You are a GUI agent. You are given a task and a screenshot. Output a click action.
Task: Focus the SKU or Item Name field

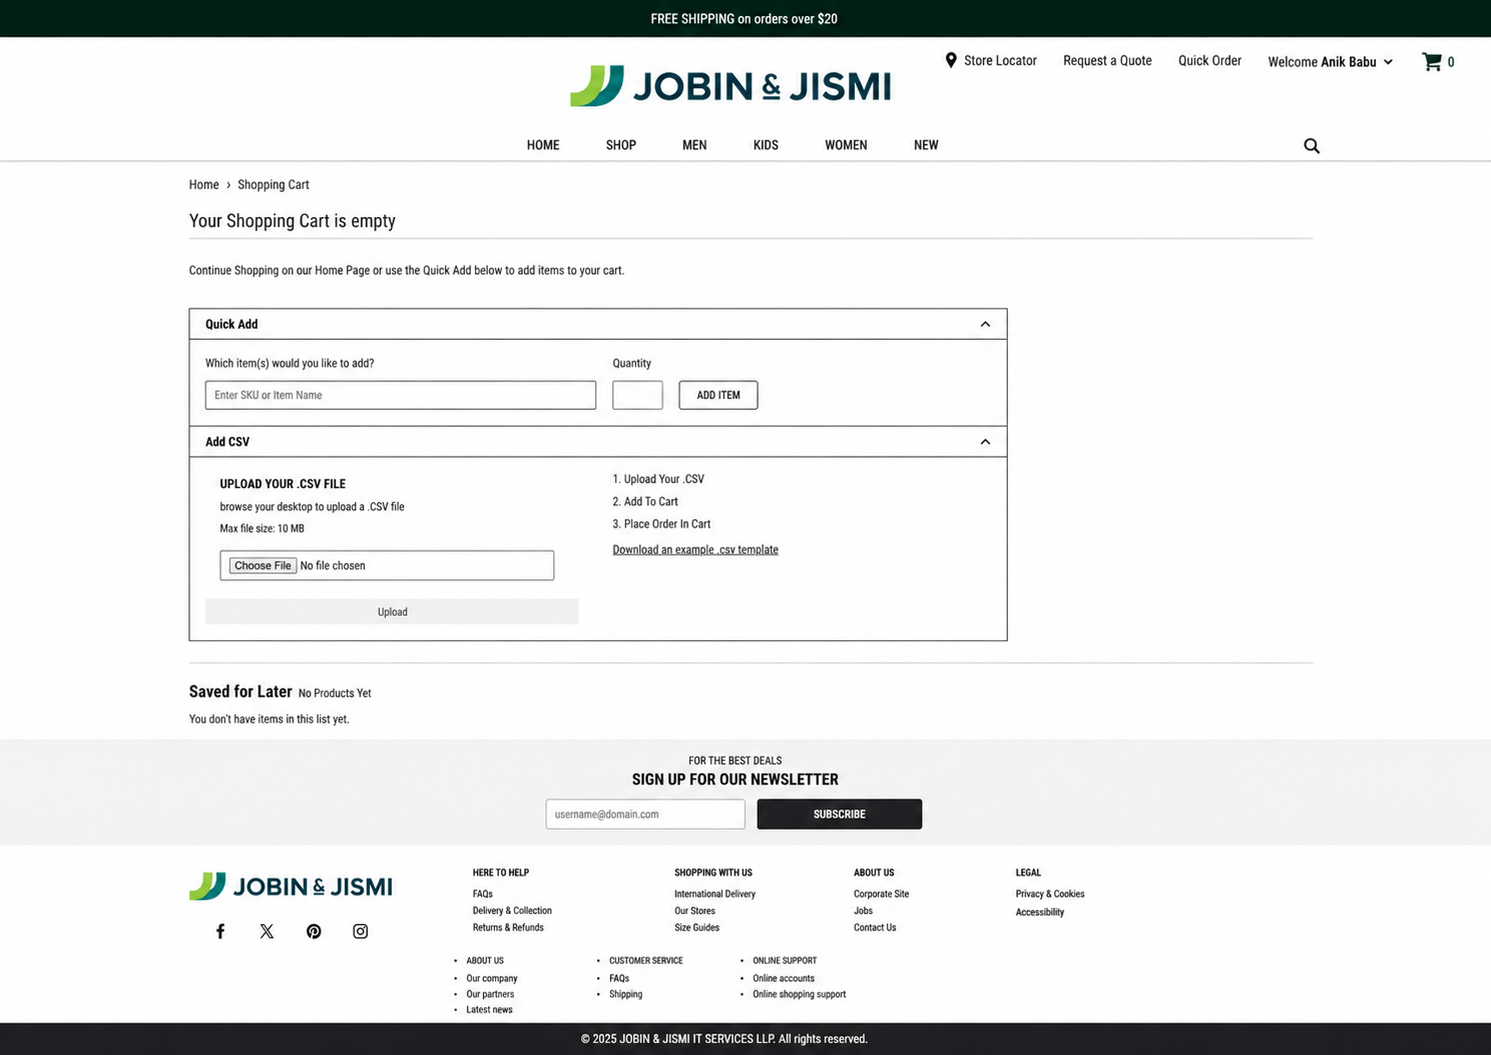coord(400,395)
